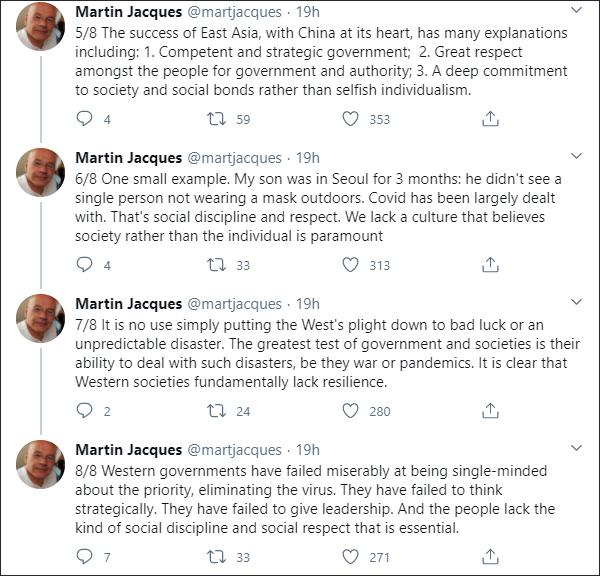This screenshot has height=576, width=600.
Task: Retweet the 7/8 resilience tweet
Action: tap(216, 411)
